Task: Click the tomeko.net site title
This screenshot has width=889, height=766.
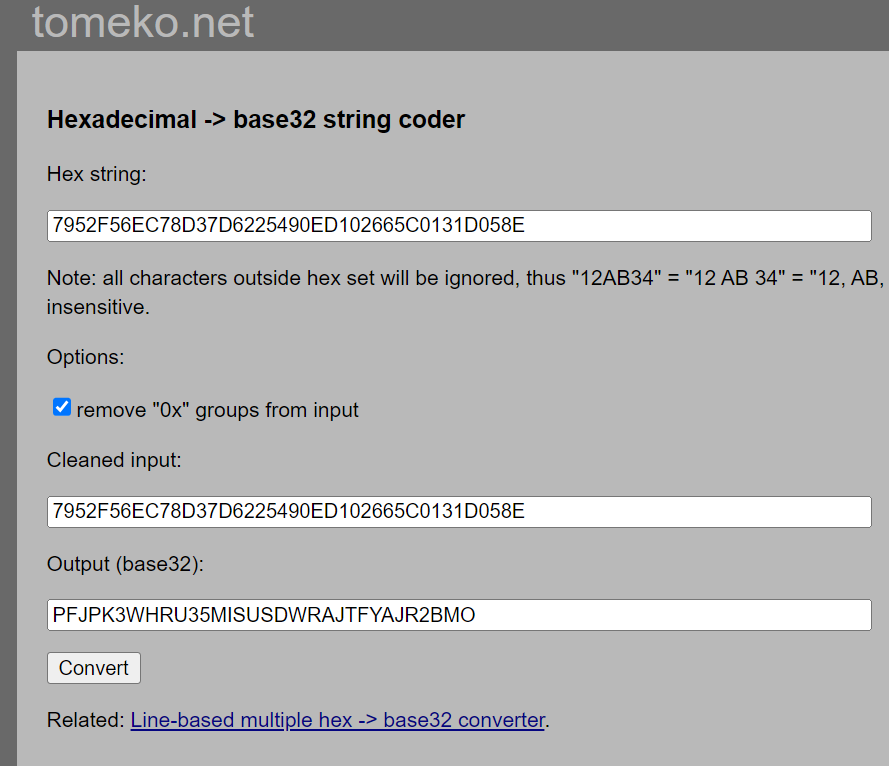Action: (143, 22)
